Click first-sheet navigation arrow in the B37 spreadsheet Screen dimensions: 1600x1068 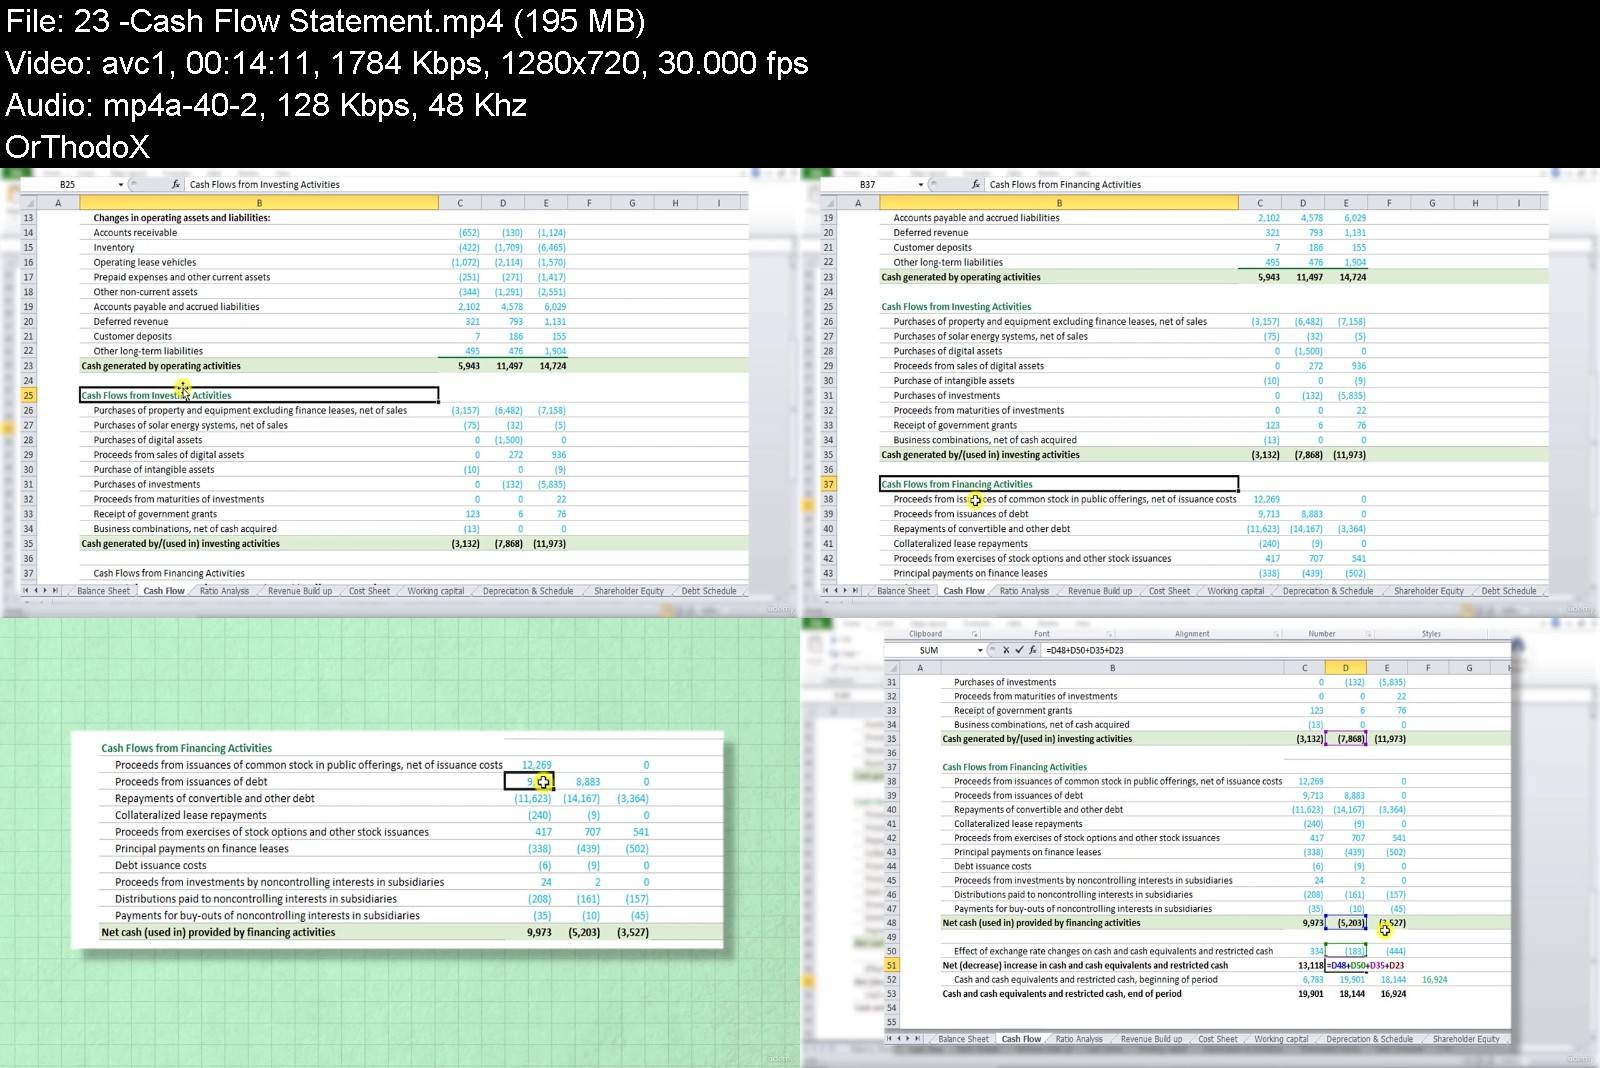[x=827, y=590]
